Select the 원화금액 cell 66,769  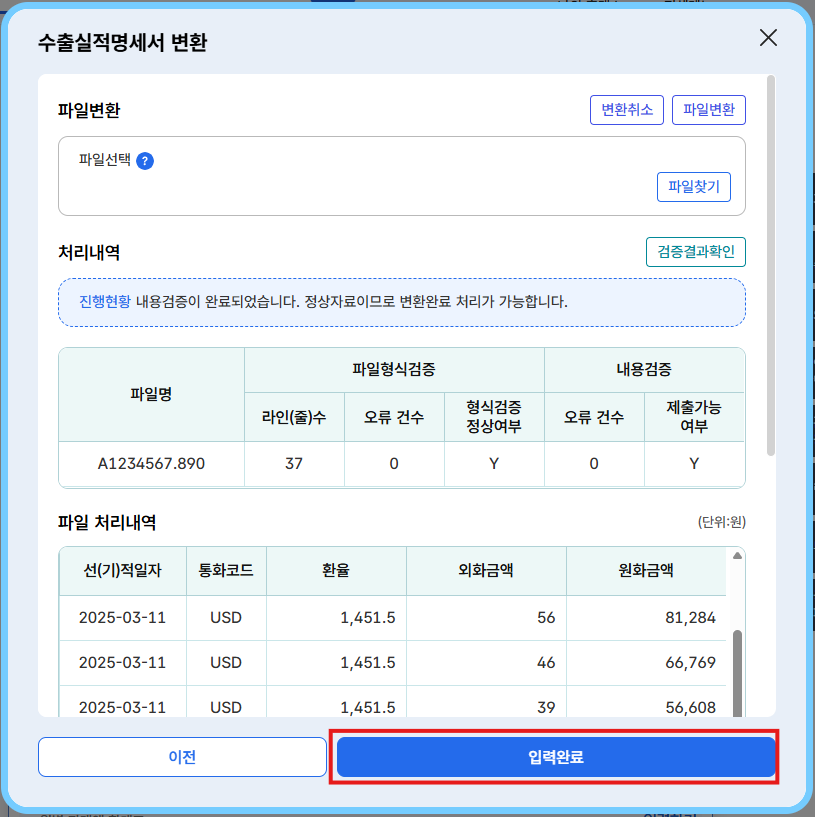[646, 663]
